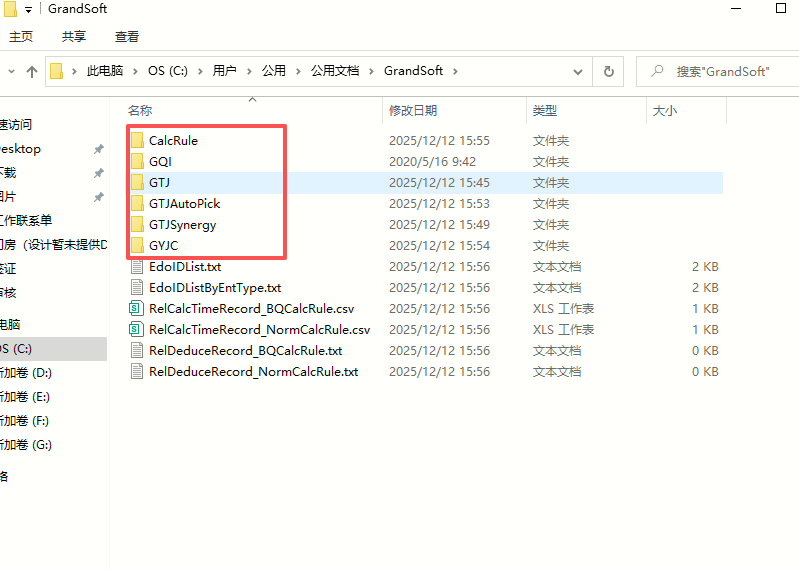This screenshot has width=799, height=570.
Task: Click the EdoIDList.txt file icon
Action: click(137, 267)
